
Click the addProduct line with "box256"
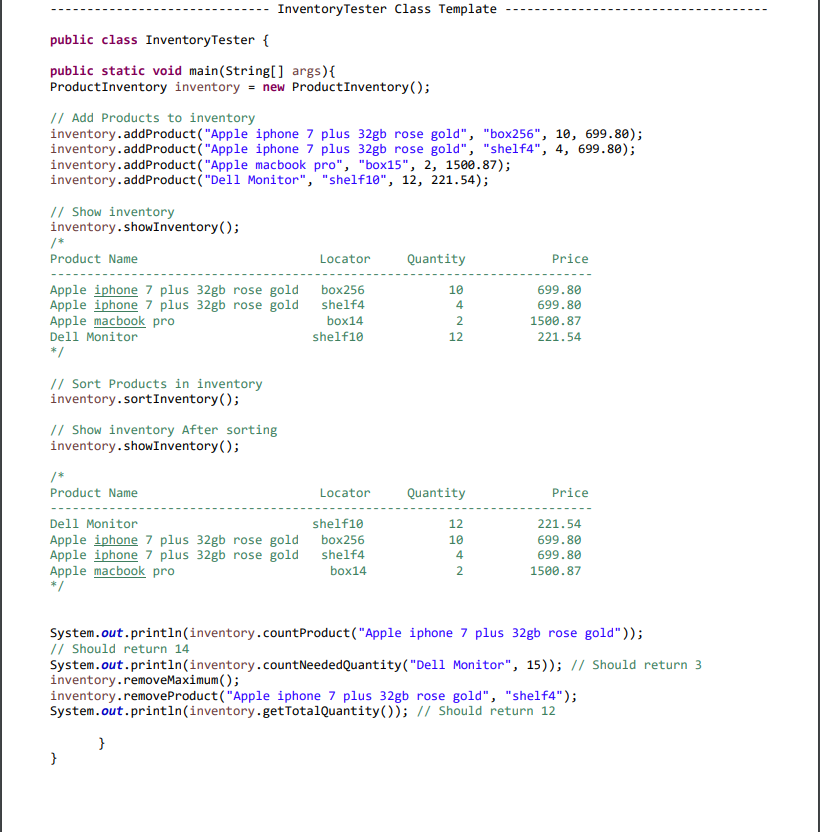pos(346,134)
